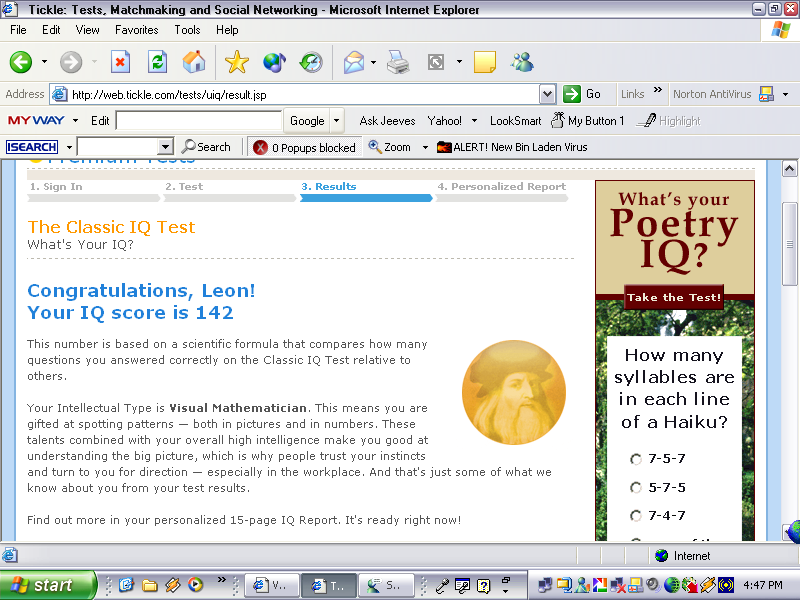Viewport: 800px width, 600px height.
Task: Click the Highlight pen toolbar item
Action: coord(668,121)
